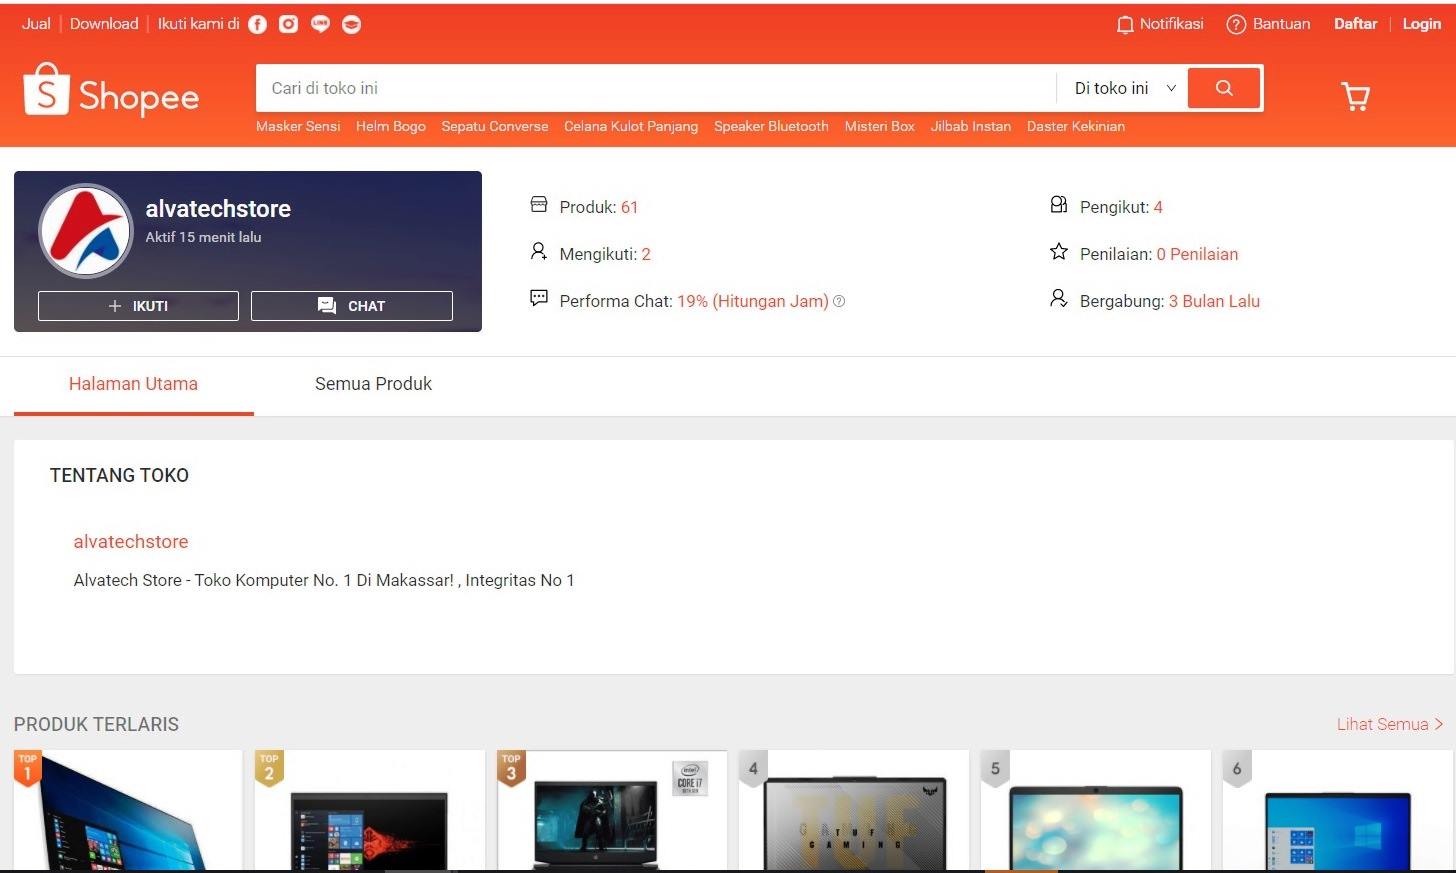Image resolution: width=1456 pixels, height=873 pixels.
Task: Click the Jual link
Action: pos(36,24)
